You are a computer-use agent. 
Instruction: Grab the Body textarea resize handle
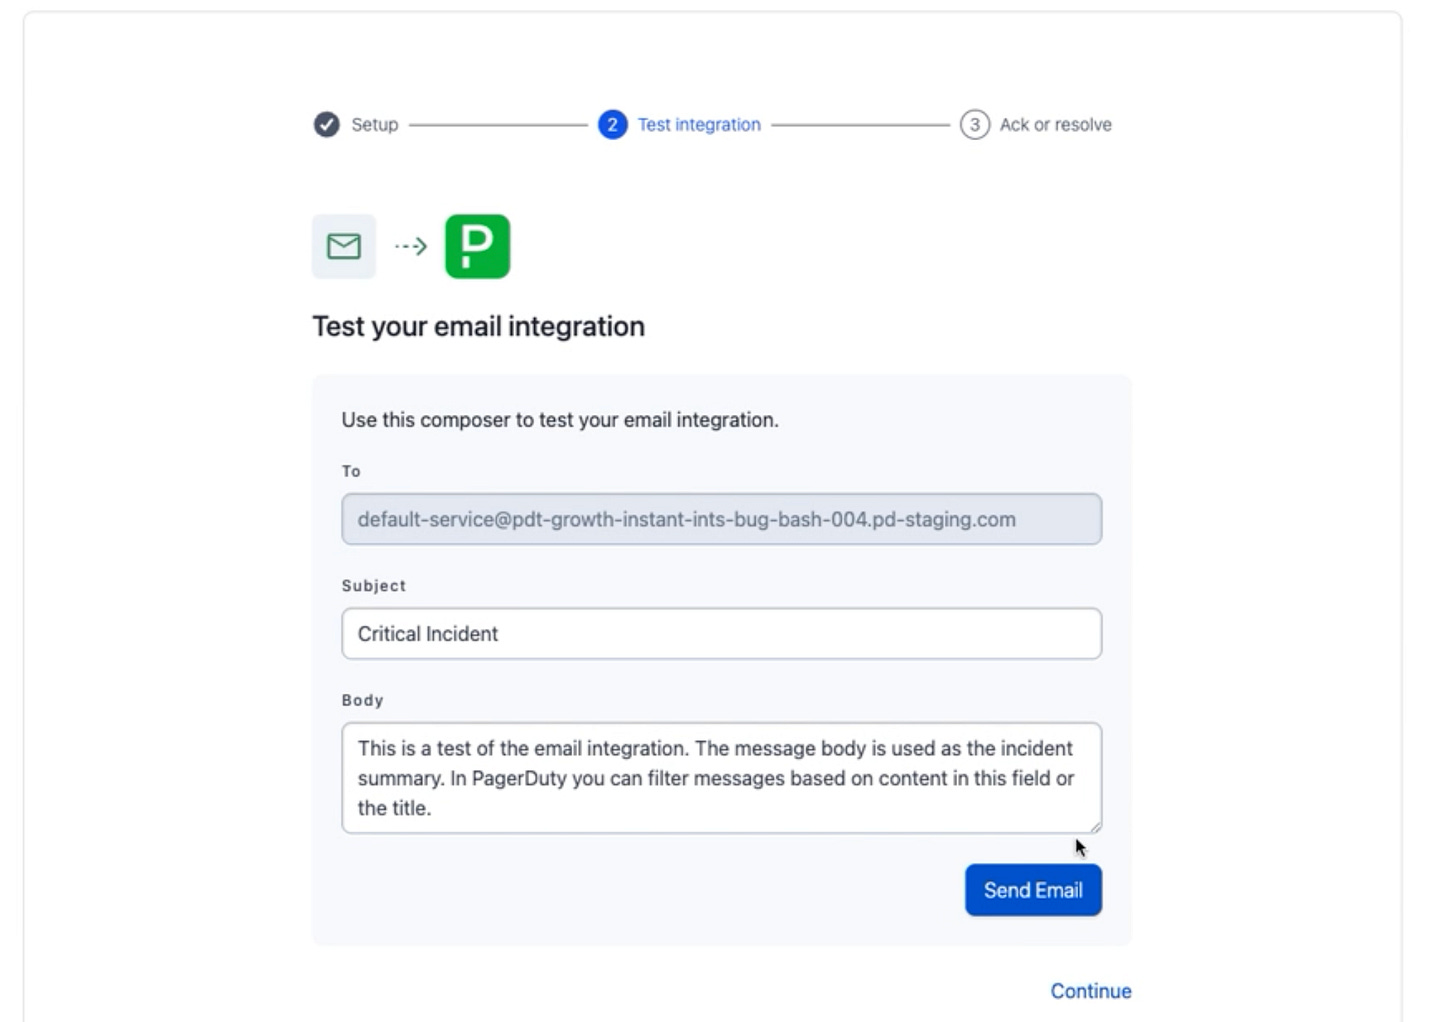pos(1095,826)
